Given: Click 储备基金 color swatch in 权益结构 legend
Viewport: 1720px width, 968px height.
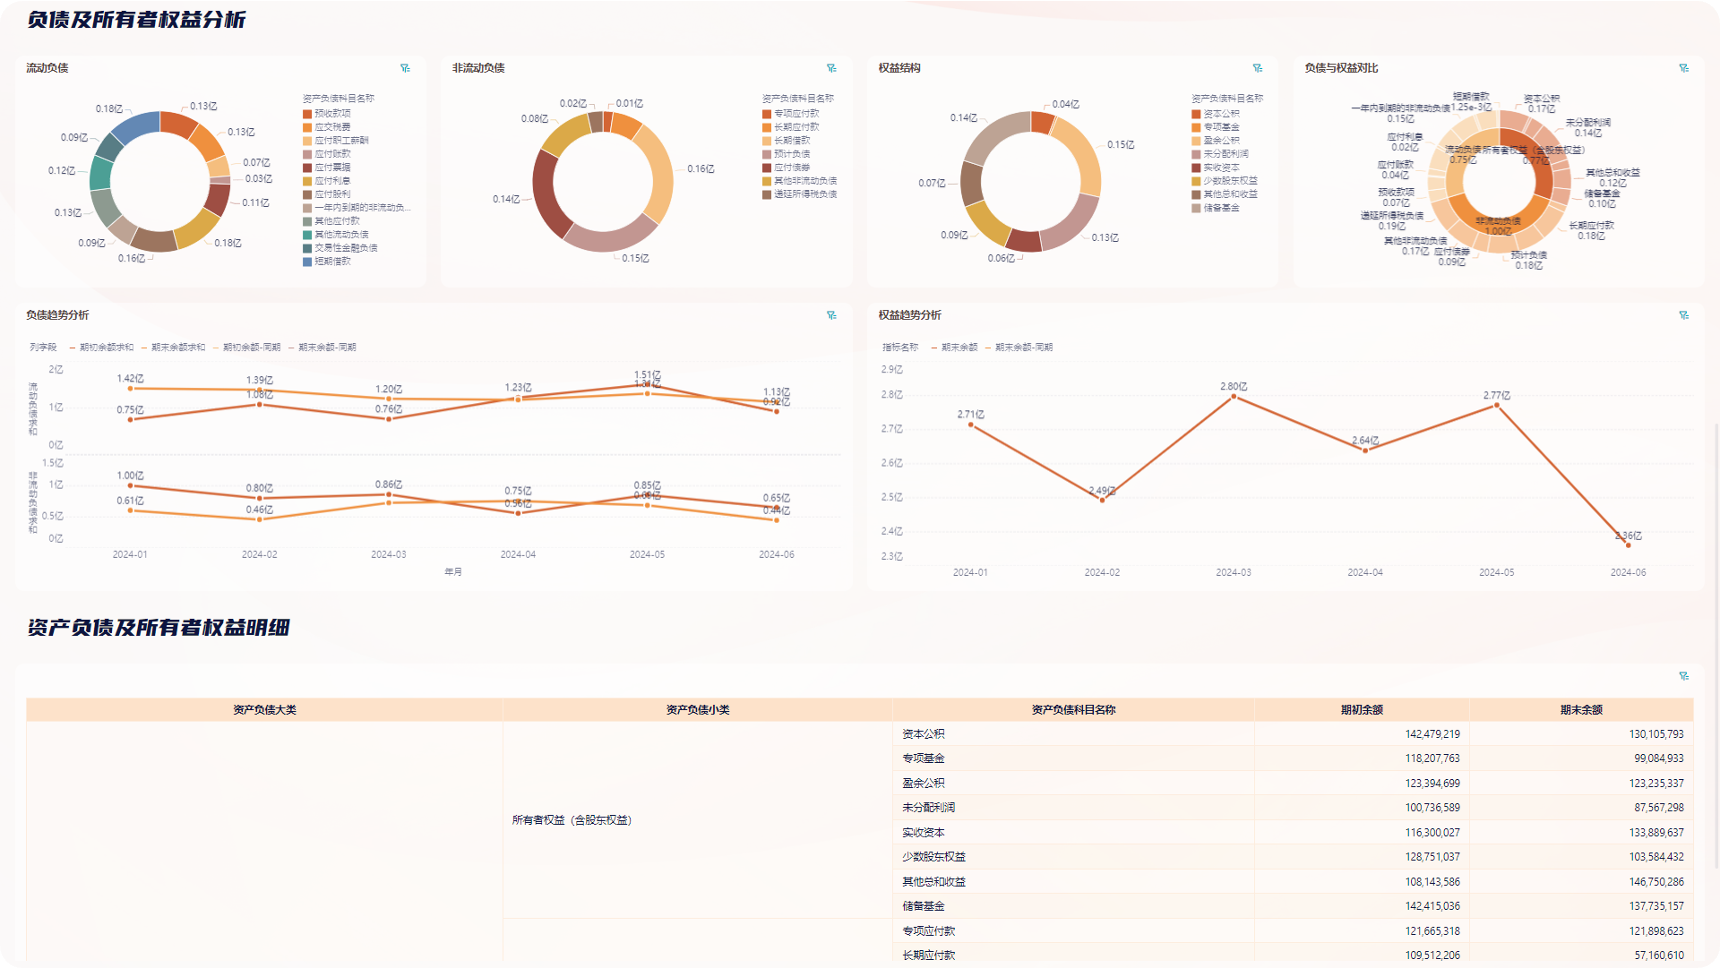Looking at the screenshot, I should coord(1196,208).
